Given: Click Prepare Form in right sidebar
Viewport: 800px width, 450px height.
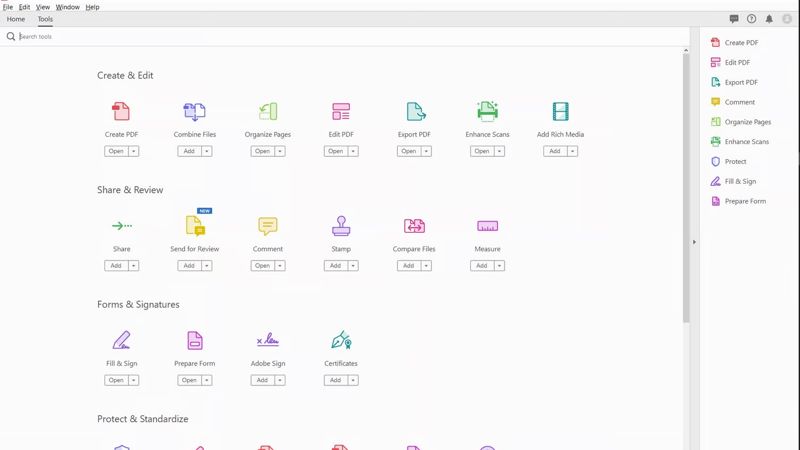Looking at the screenshot, I should point(738,201).
